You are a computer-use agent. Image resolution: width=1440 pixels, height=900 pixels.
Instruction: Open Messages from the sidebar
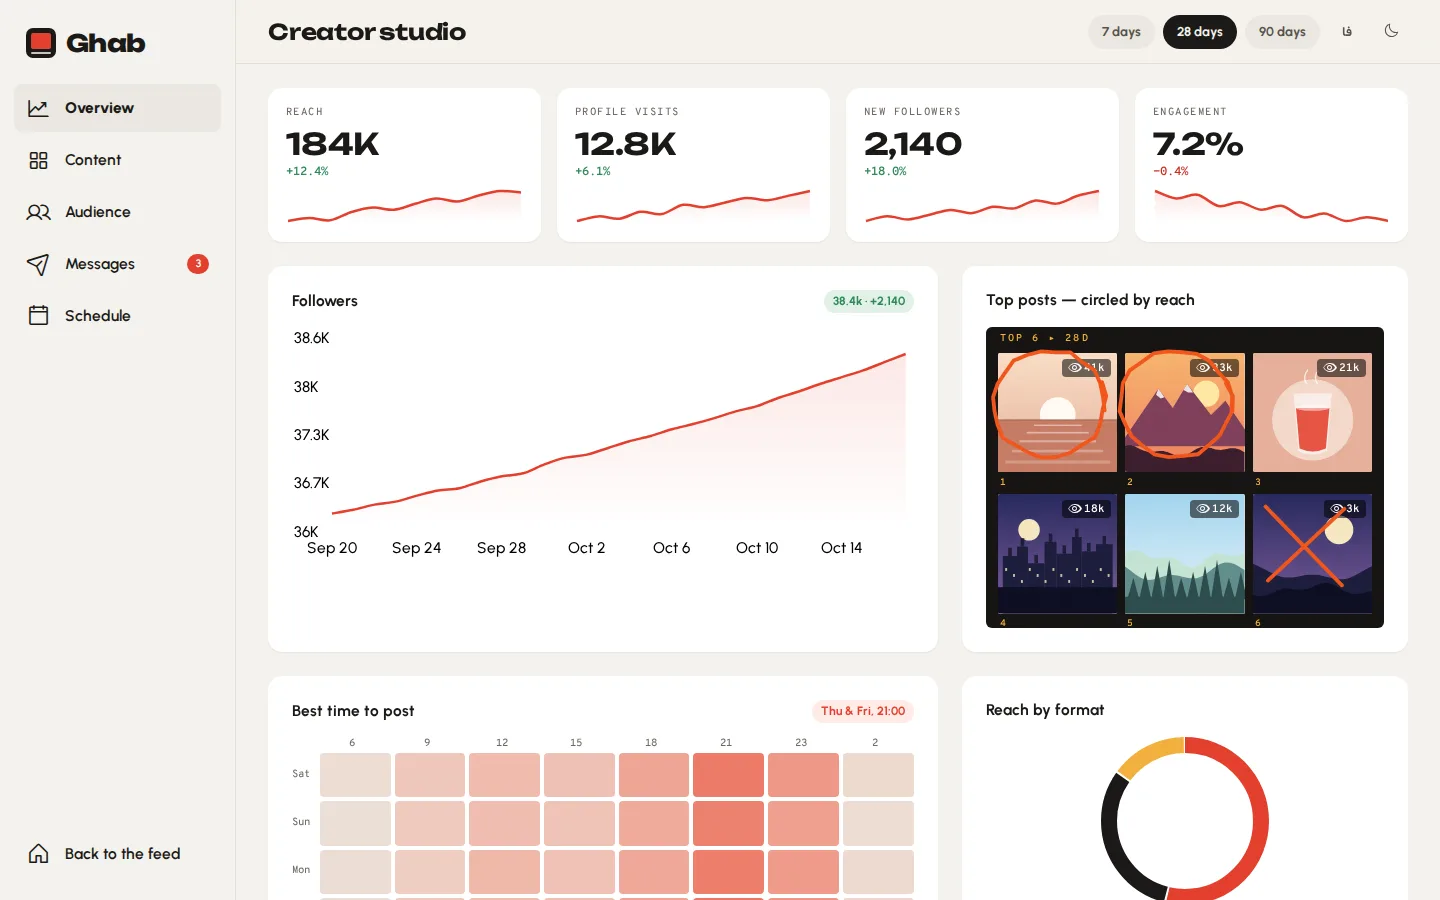(117, 264)
